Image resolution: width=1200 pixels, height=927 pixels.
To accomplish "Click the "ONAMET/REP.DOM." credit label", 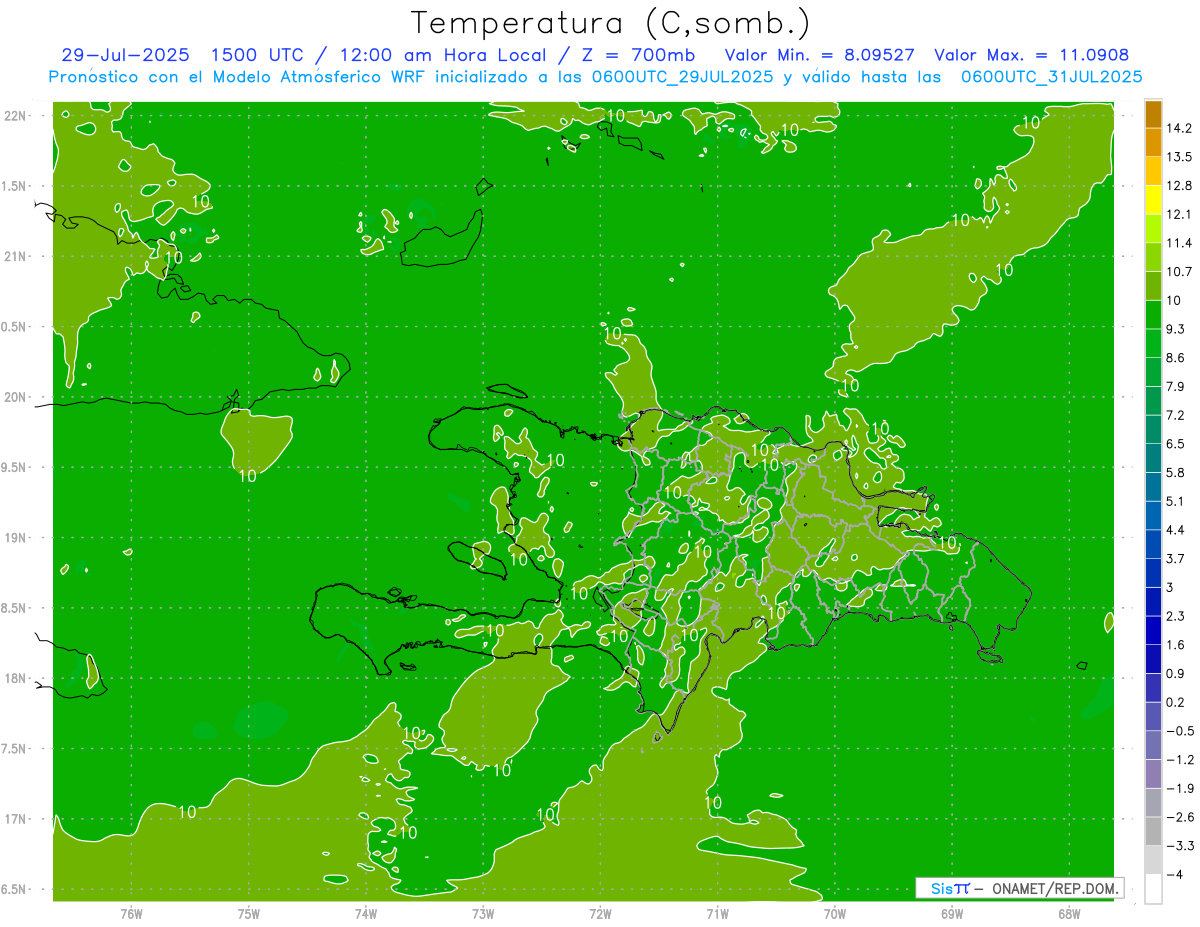I will pos(1056,888).
